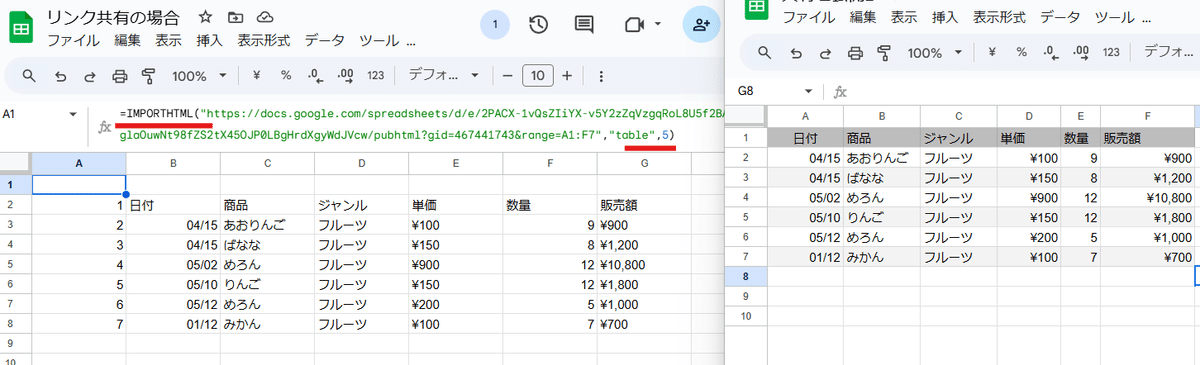Open ファイル menu in right window
This screenshot has height=365, width=1200.
pyautogui.click(x=809, y=18)
